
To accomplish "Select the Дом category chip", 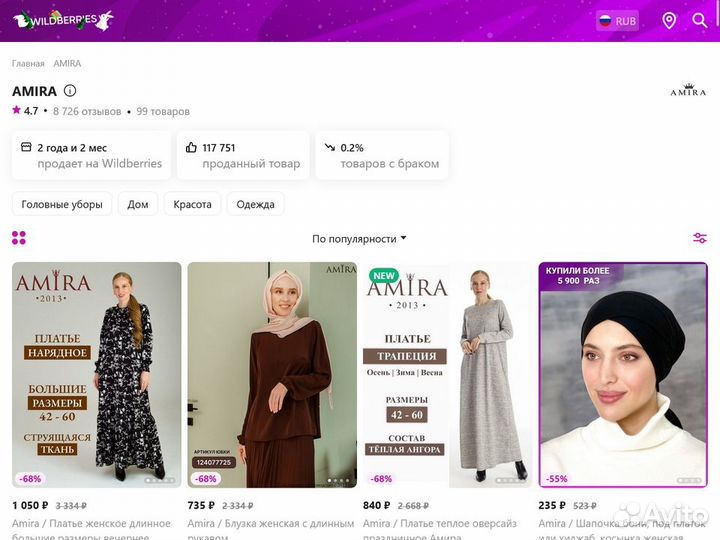I will pos(138,204).
